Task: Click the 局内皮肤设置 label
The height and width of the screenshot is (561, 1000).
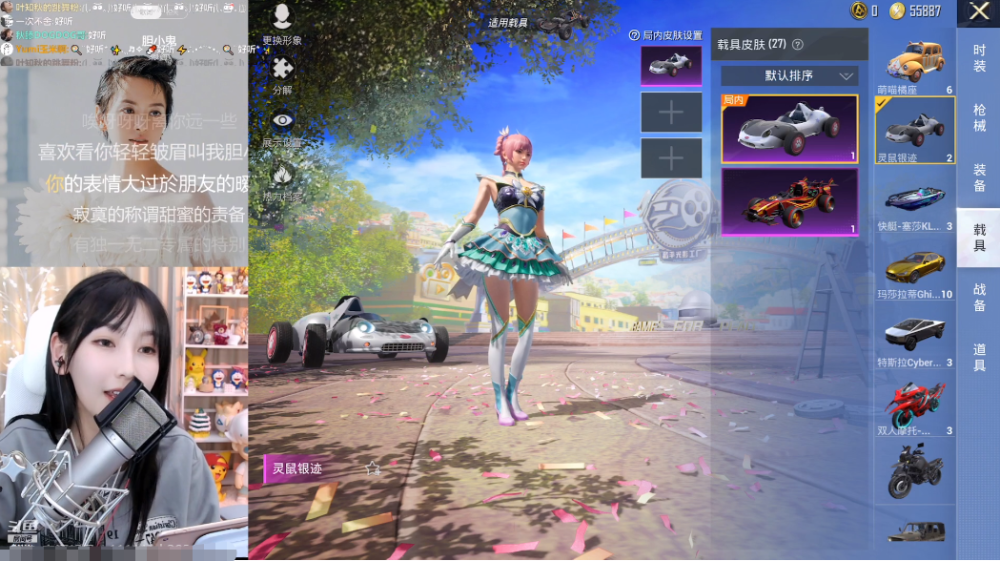Action: tap(672, 35)
